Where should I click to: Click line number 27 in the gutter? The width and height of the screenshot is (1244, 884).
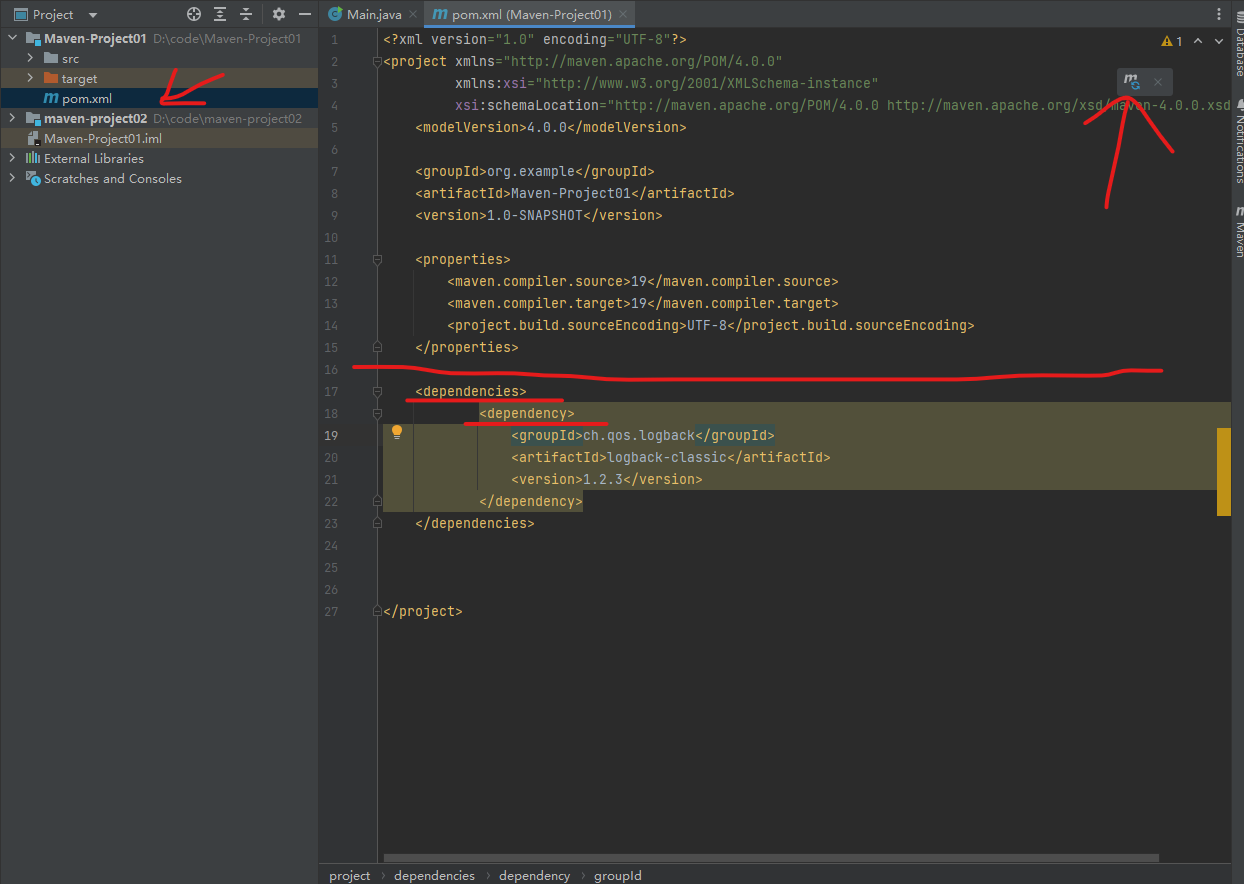pyautogui.click(x=331, y=611)
